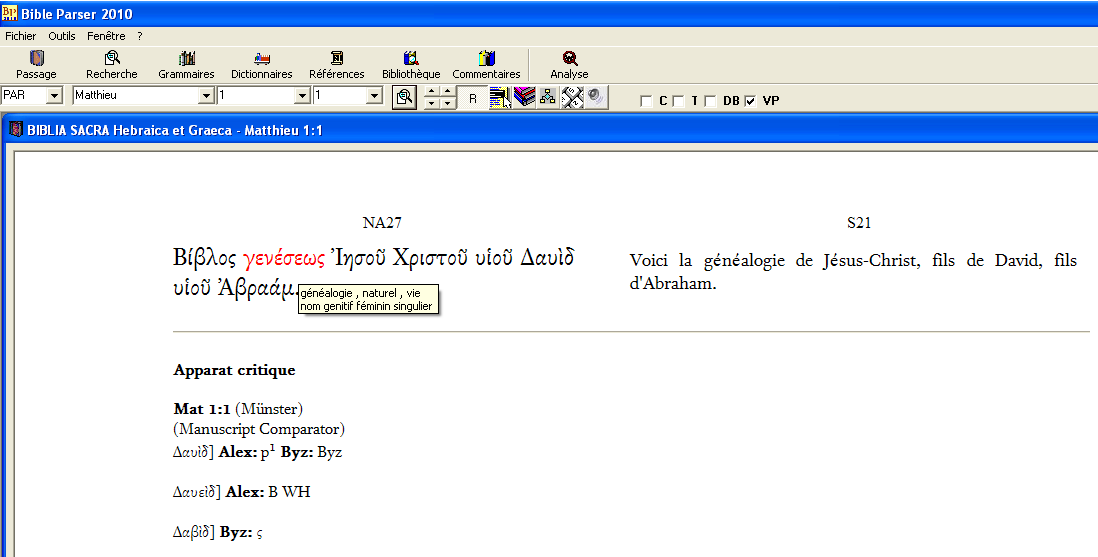This screenshot has height=557, width=1098.
Task: Uncheck the VP checkbox
Action: (x=751, y=101)
